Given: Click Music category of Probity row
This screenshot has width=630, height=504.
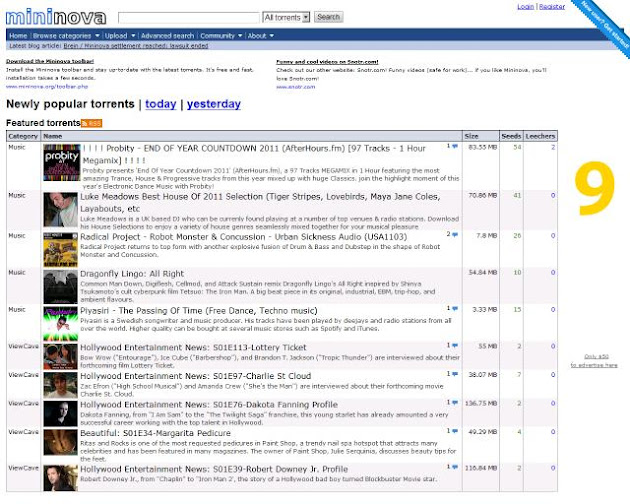Looking at the screenshot, I should point(17,148).
